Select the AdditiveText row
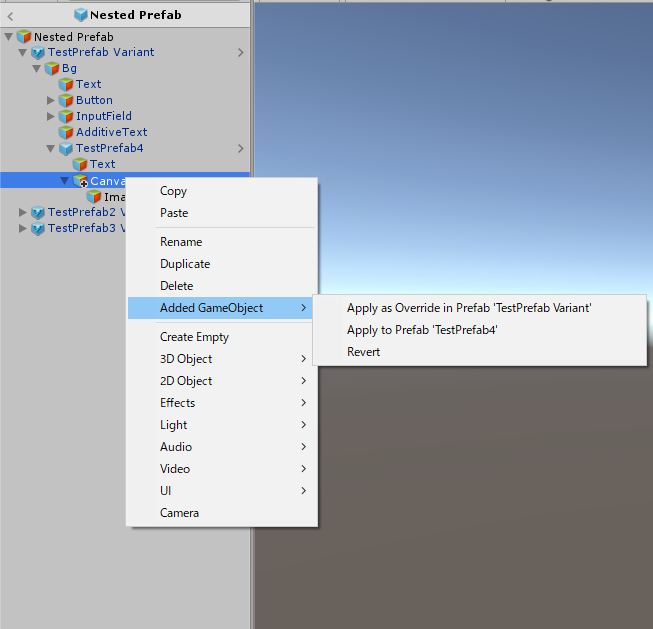 click(125, 132)
